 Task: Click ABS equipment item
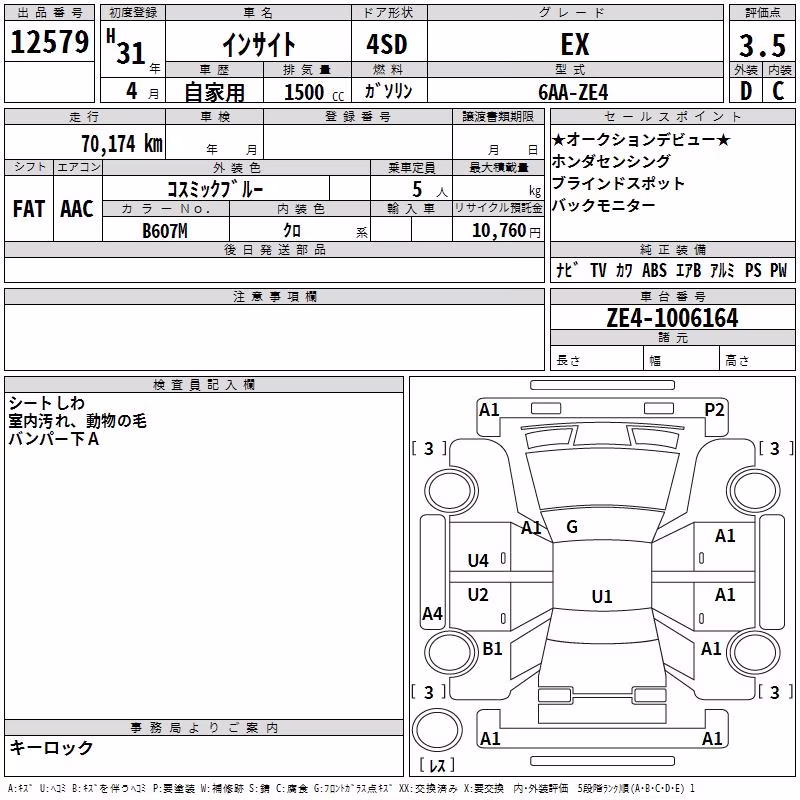click(655, 270)
